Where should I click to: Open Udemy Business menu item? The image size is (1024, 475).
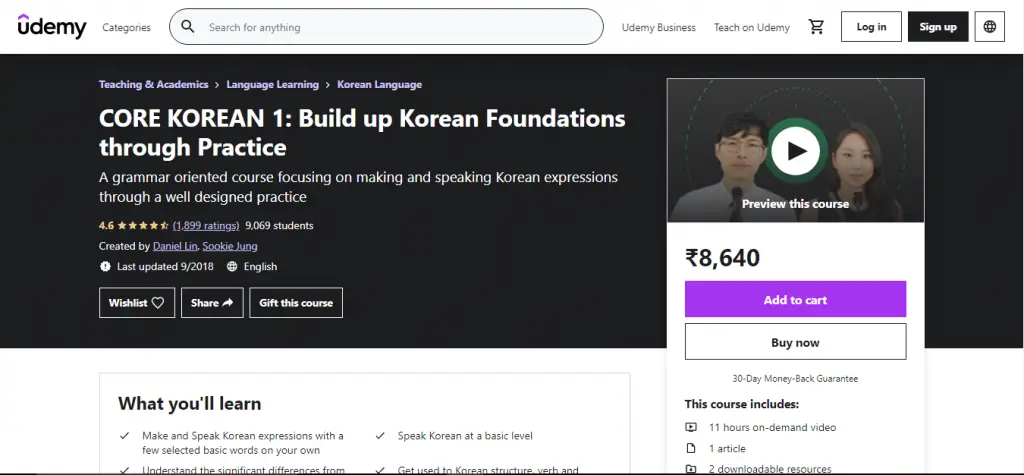[x=658, y=27]
